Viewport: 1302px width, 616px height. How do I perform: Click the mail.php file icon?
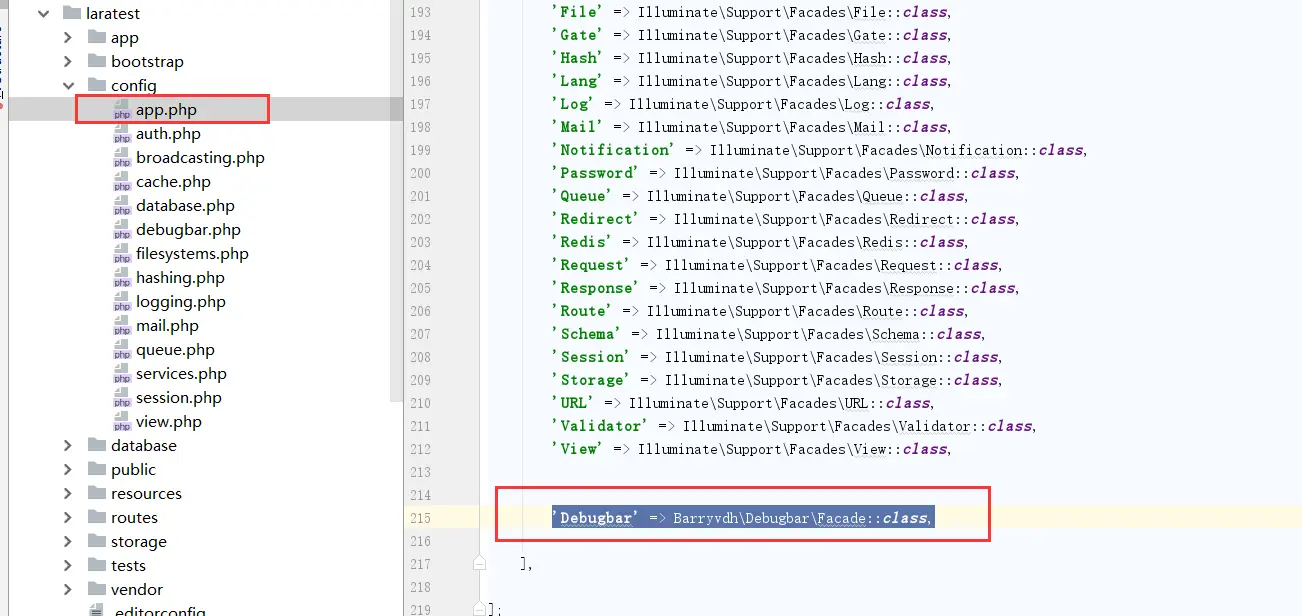122,326
